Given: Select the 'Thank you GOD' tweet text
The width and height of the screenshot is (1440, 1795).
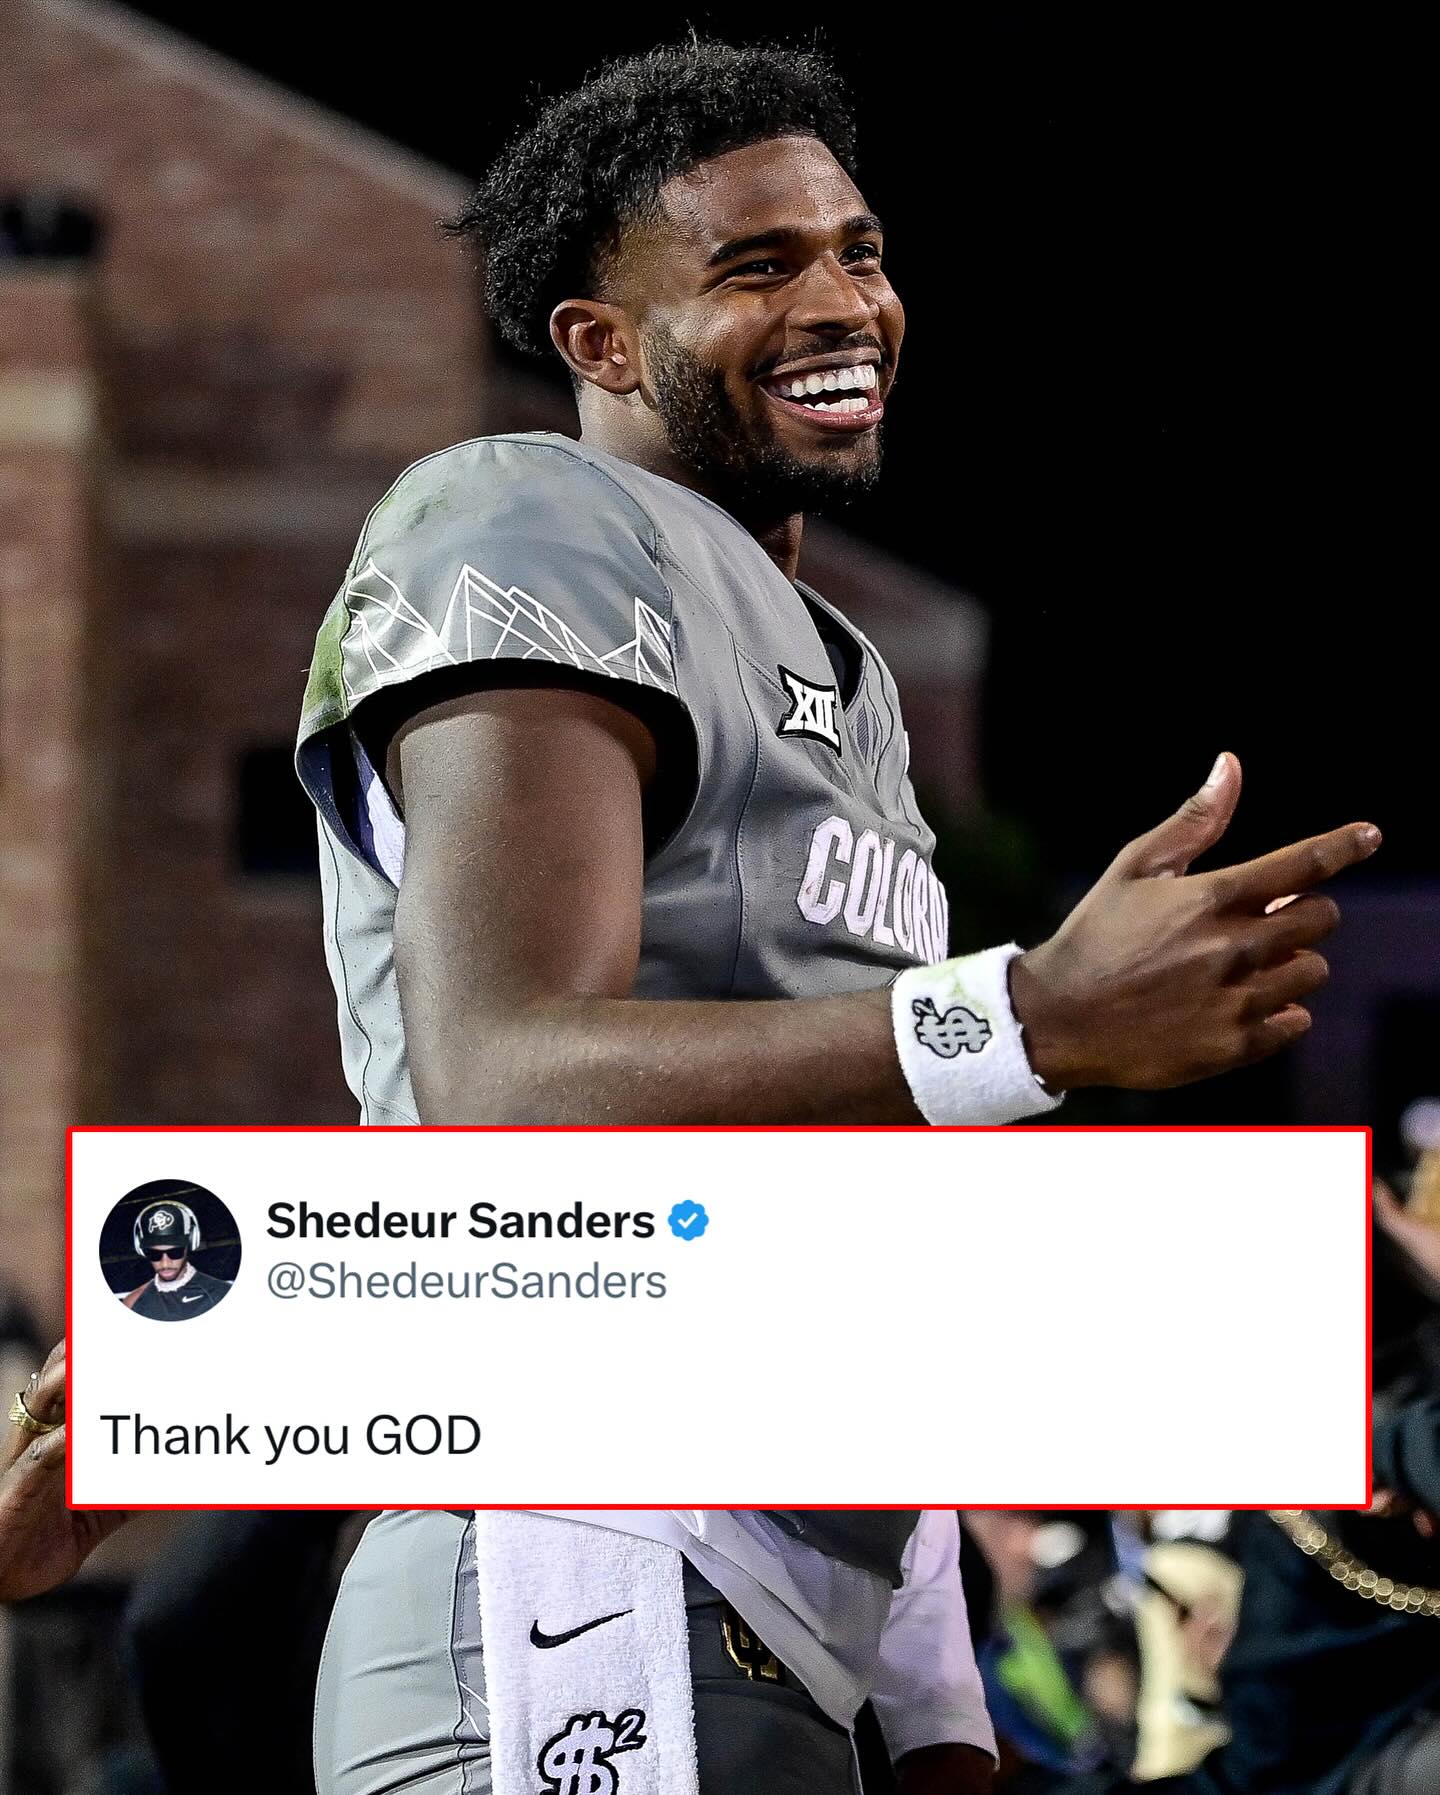Looking at the screenshot, I should (x=291, y=1436).
